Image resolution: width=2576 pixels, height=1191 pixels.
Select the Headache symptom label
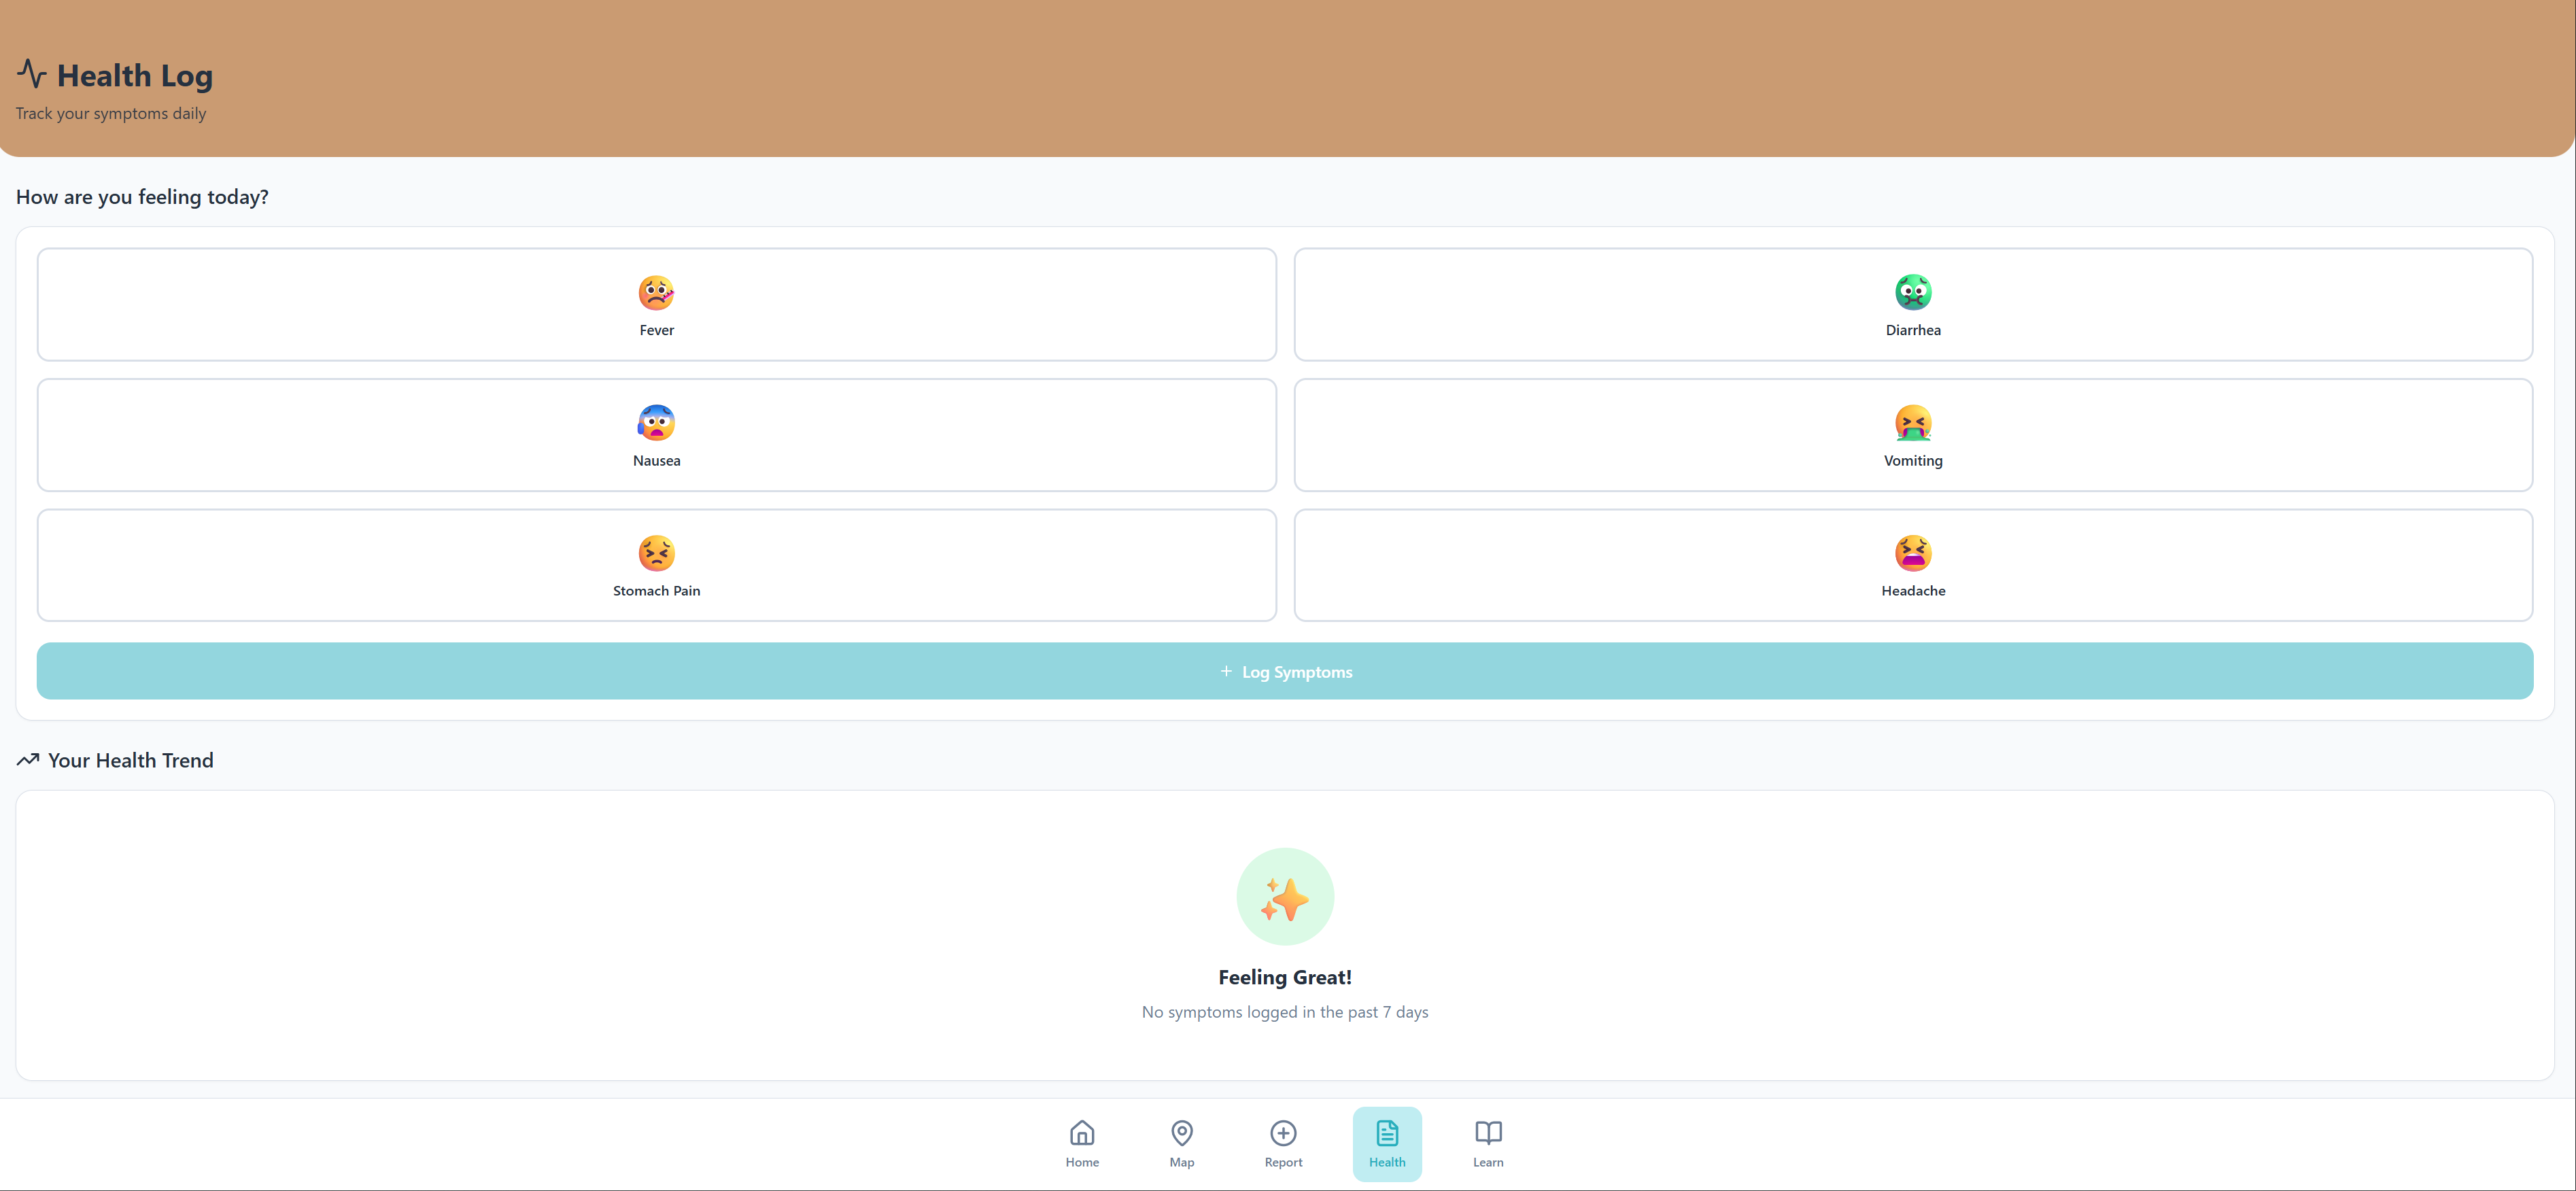[1912, 591]
